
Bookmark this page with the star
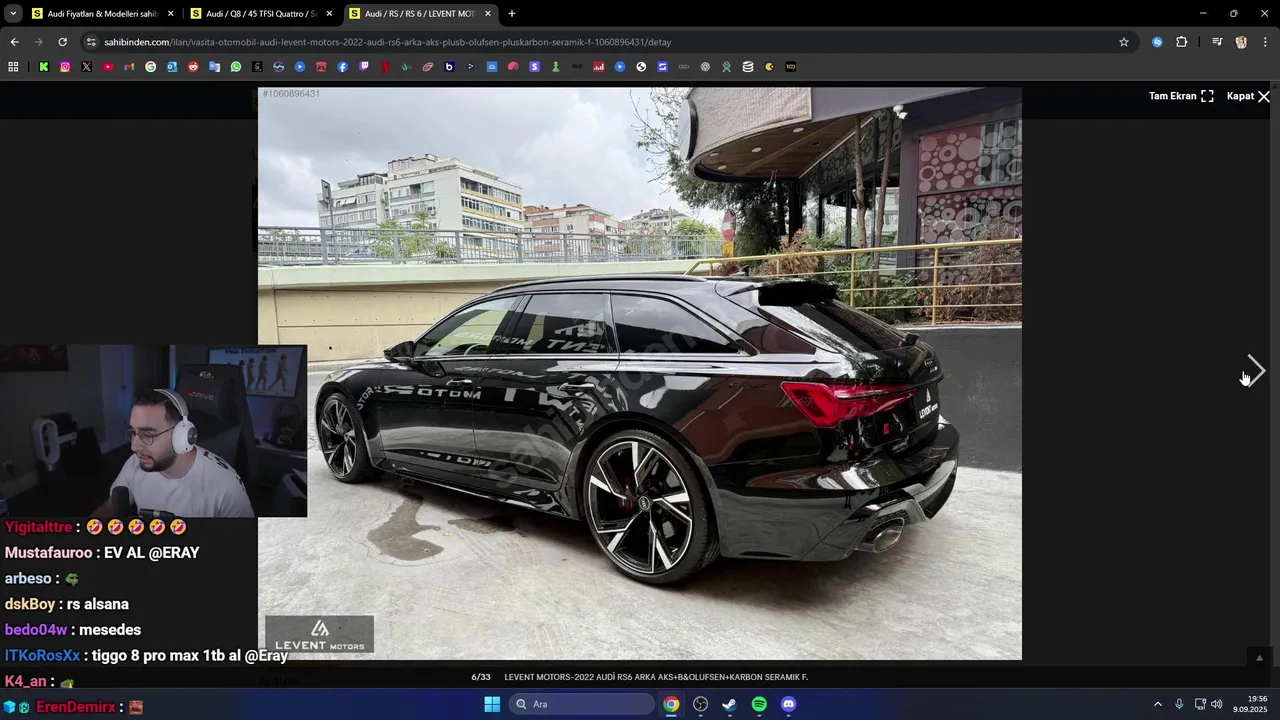[1124, 42]
